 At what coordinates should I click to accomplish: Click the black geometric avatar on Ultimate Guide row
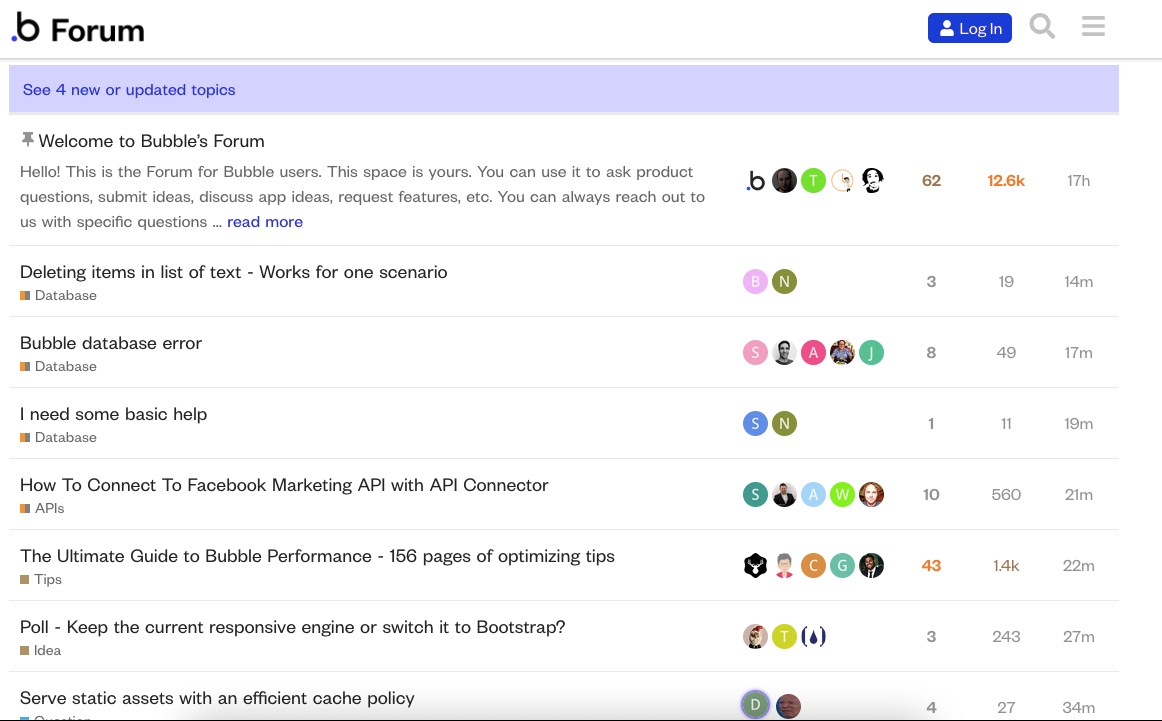755,566
